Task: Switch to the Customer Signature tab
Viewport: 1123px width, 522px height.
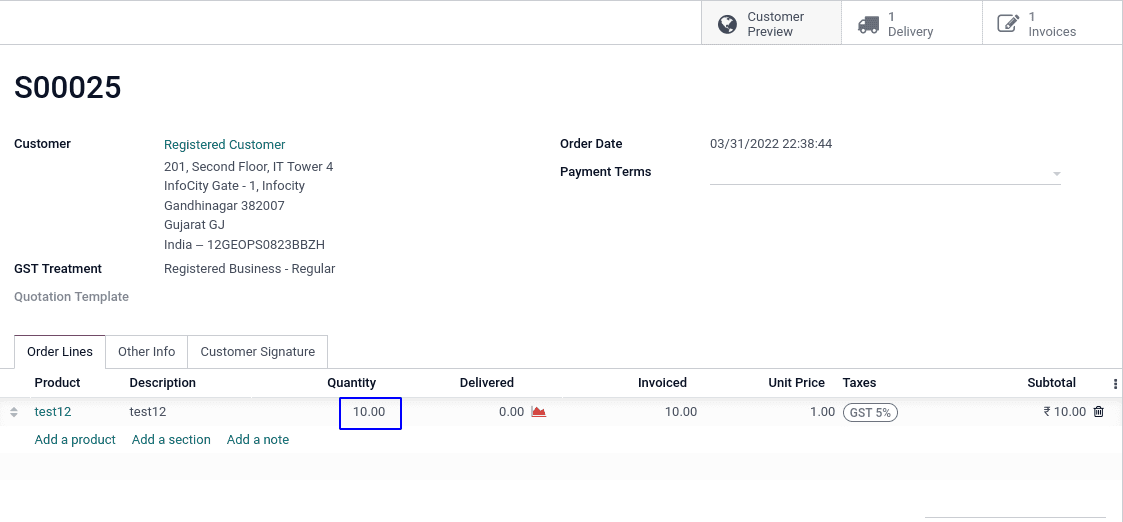Action: pos(258,352)
